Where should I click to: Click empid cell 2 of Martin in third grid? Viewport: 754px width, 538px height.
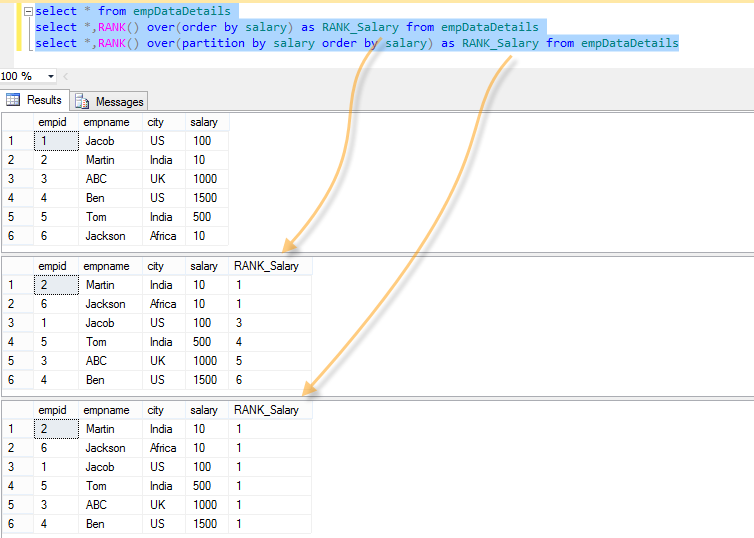pyautogui.click(x=56, y=429)
